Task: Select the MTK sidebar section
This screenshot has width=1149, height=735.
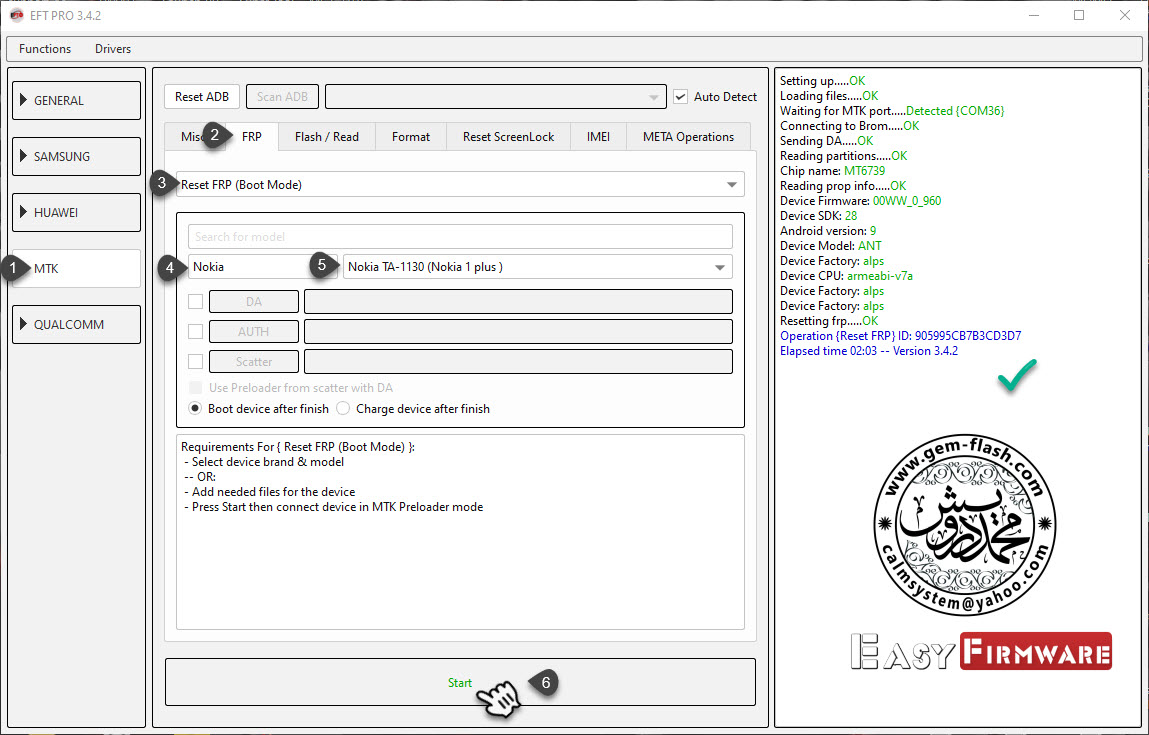Action: point(76,268)
